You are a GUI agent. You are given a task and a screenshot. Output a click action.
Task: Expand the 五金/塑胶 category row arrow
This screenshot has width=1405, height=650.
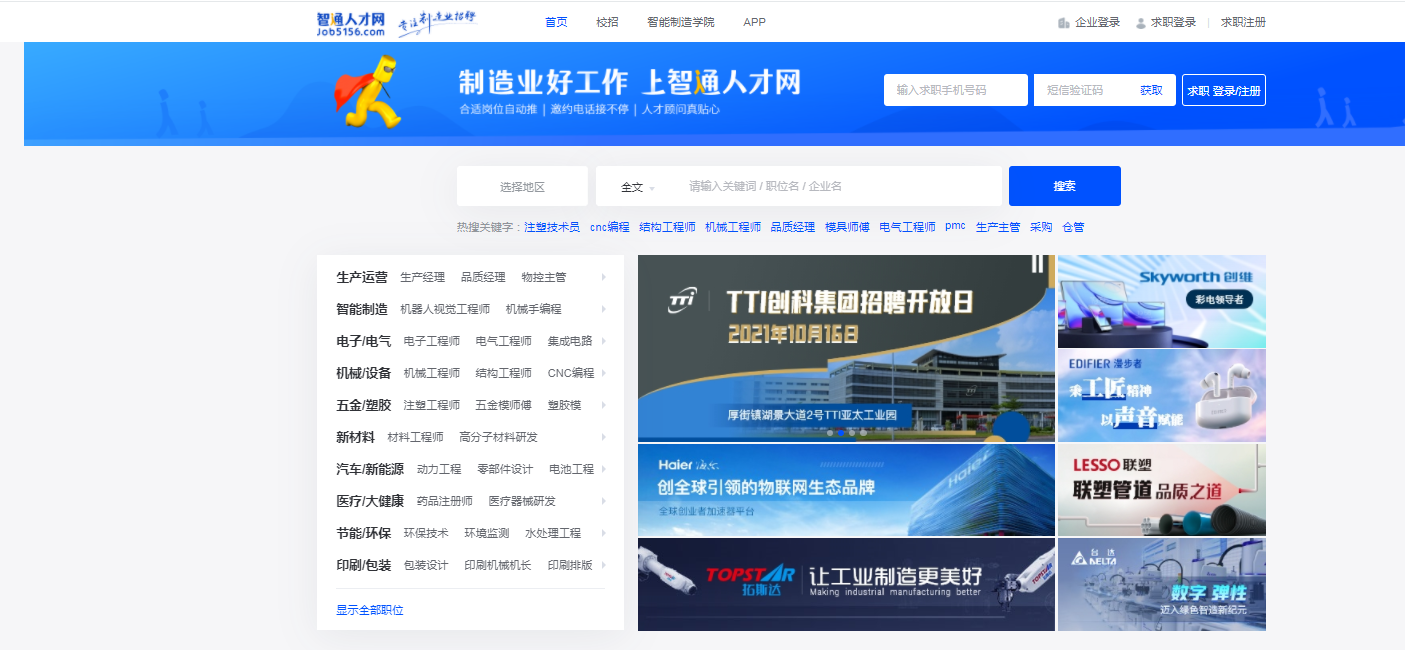coord(604,405)
